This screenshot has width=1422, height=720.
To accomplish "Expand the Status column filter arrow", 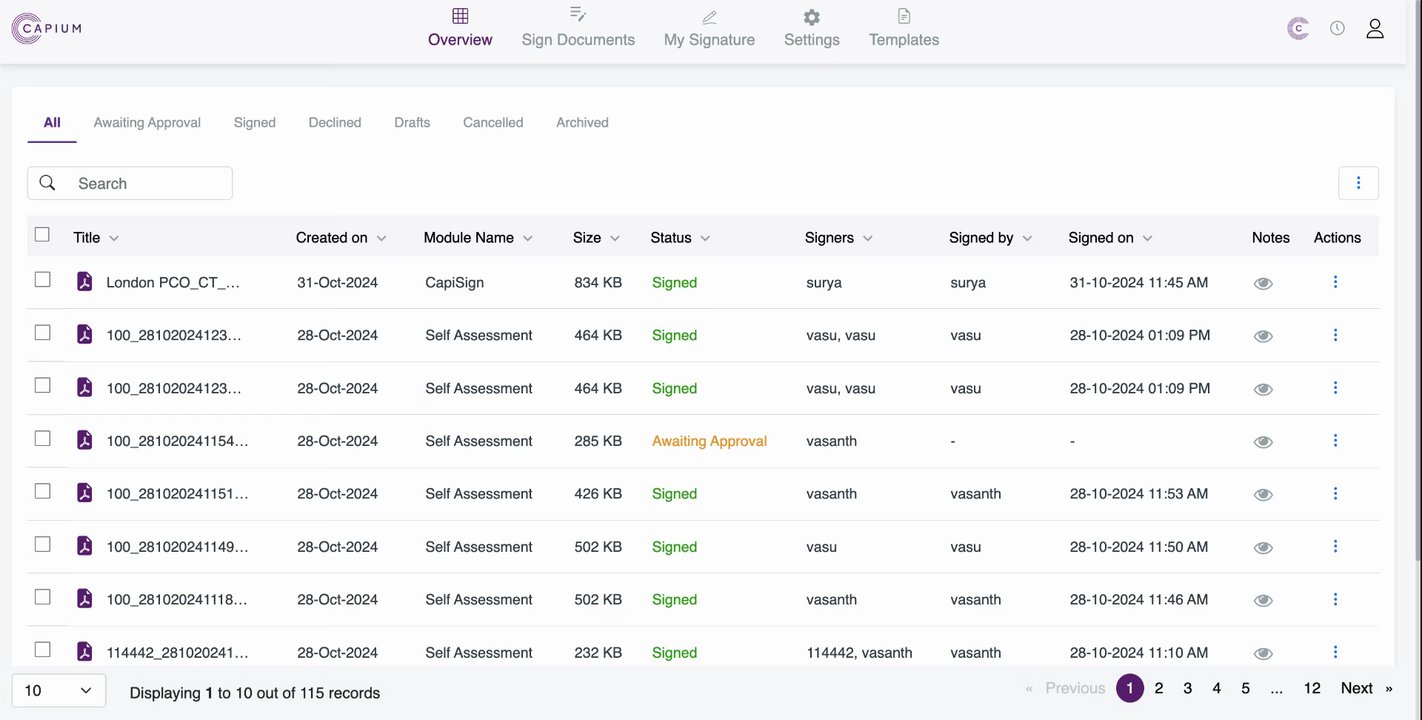I will click(x=705, y=239).
